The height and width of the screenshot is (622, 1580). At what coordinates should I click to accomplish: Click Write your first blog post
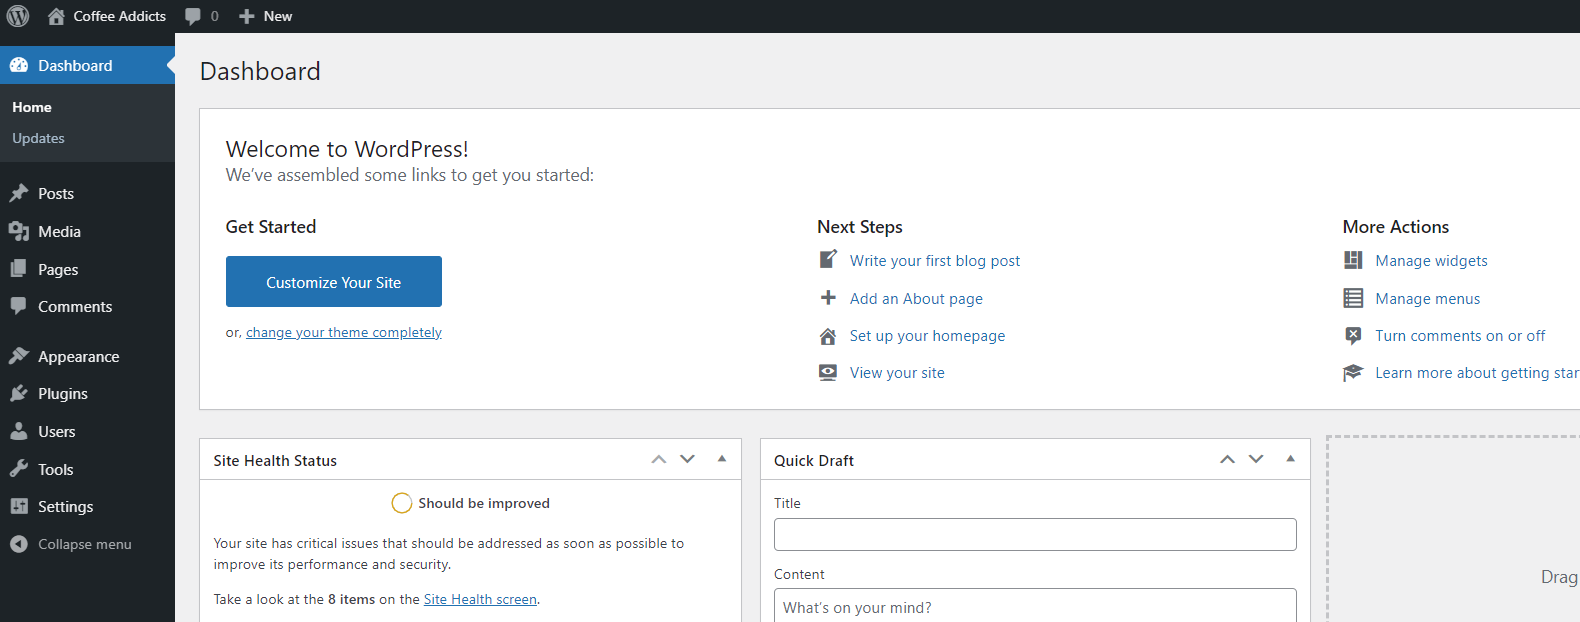[x=935, y=260]
